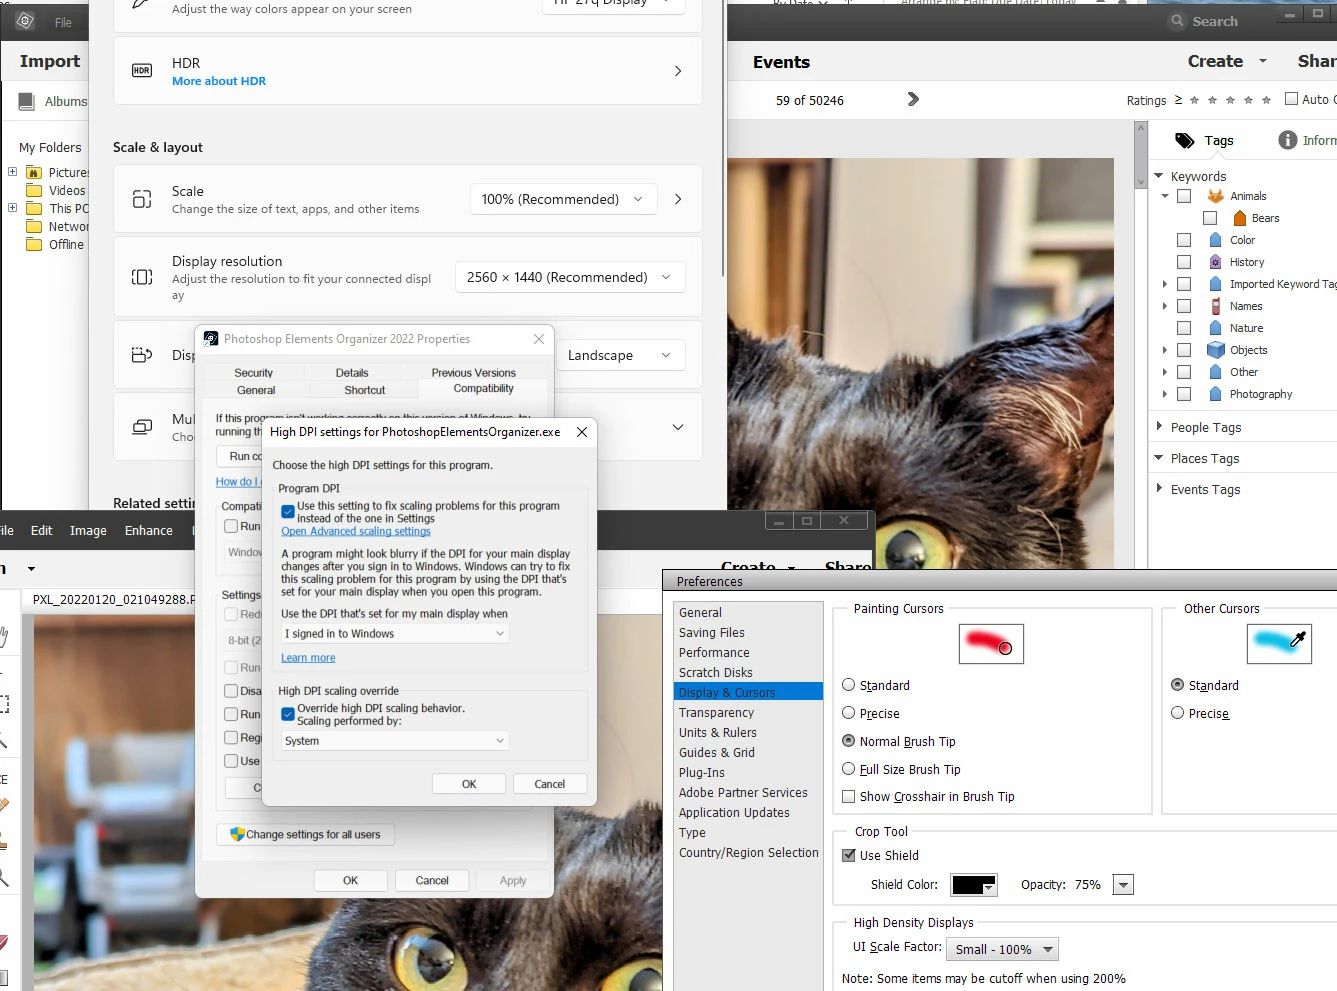
Task: Open 'I signed in to Windows' dropdown
Action: tap(395, 634)
